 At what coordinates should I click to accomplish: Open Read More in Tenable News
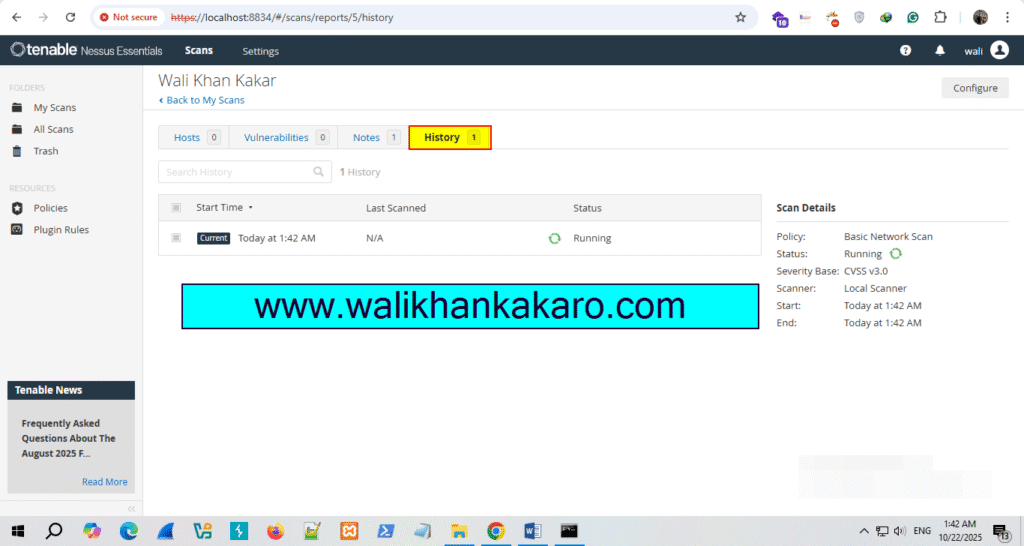pyautogui.click(x=104, y=481)
